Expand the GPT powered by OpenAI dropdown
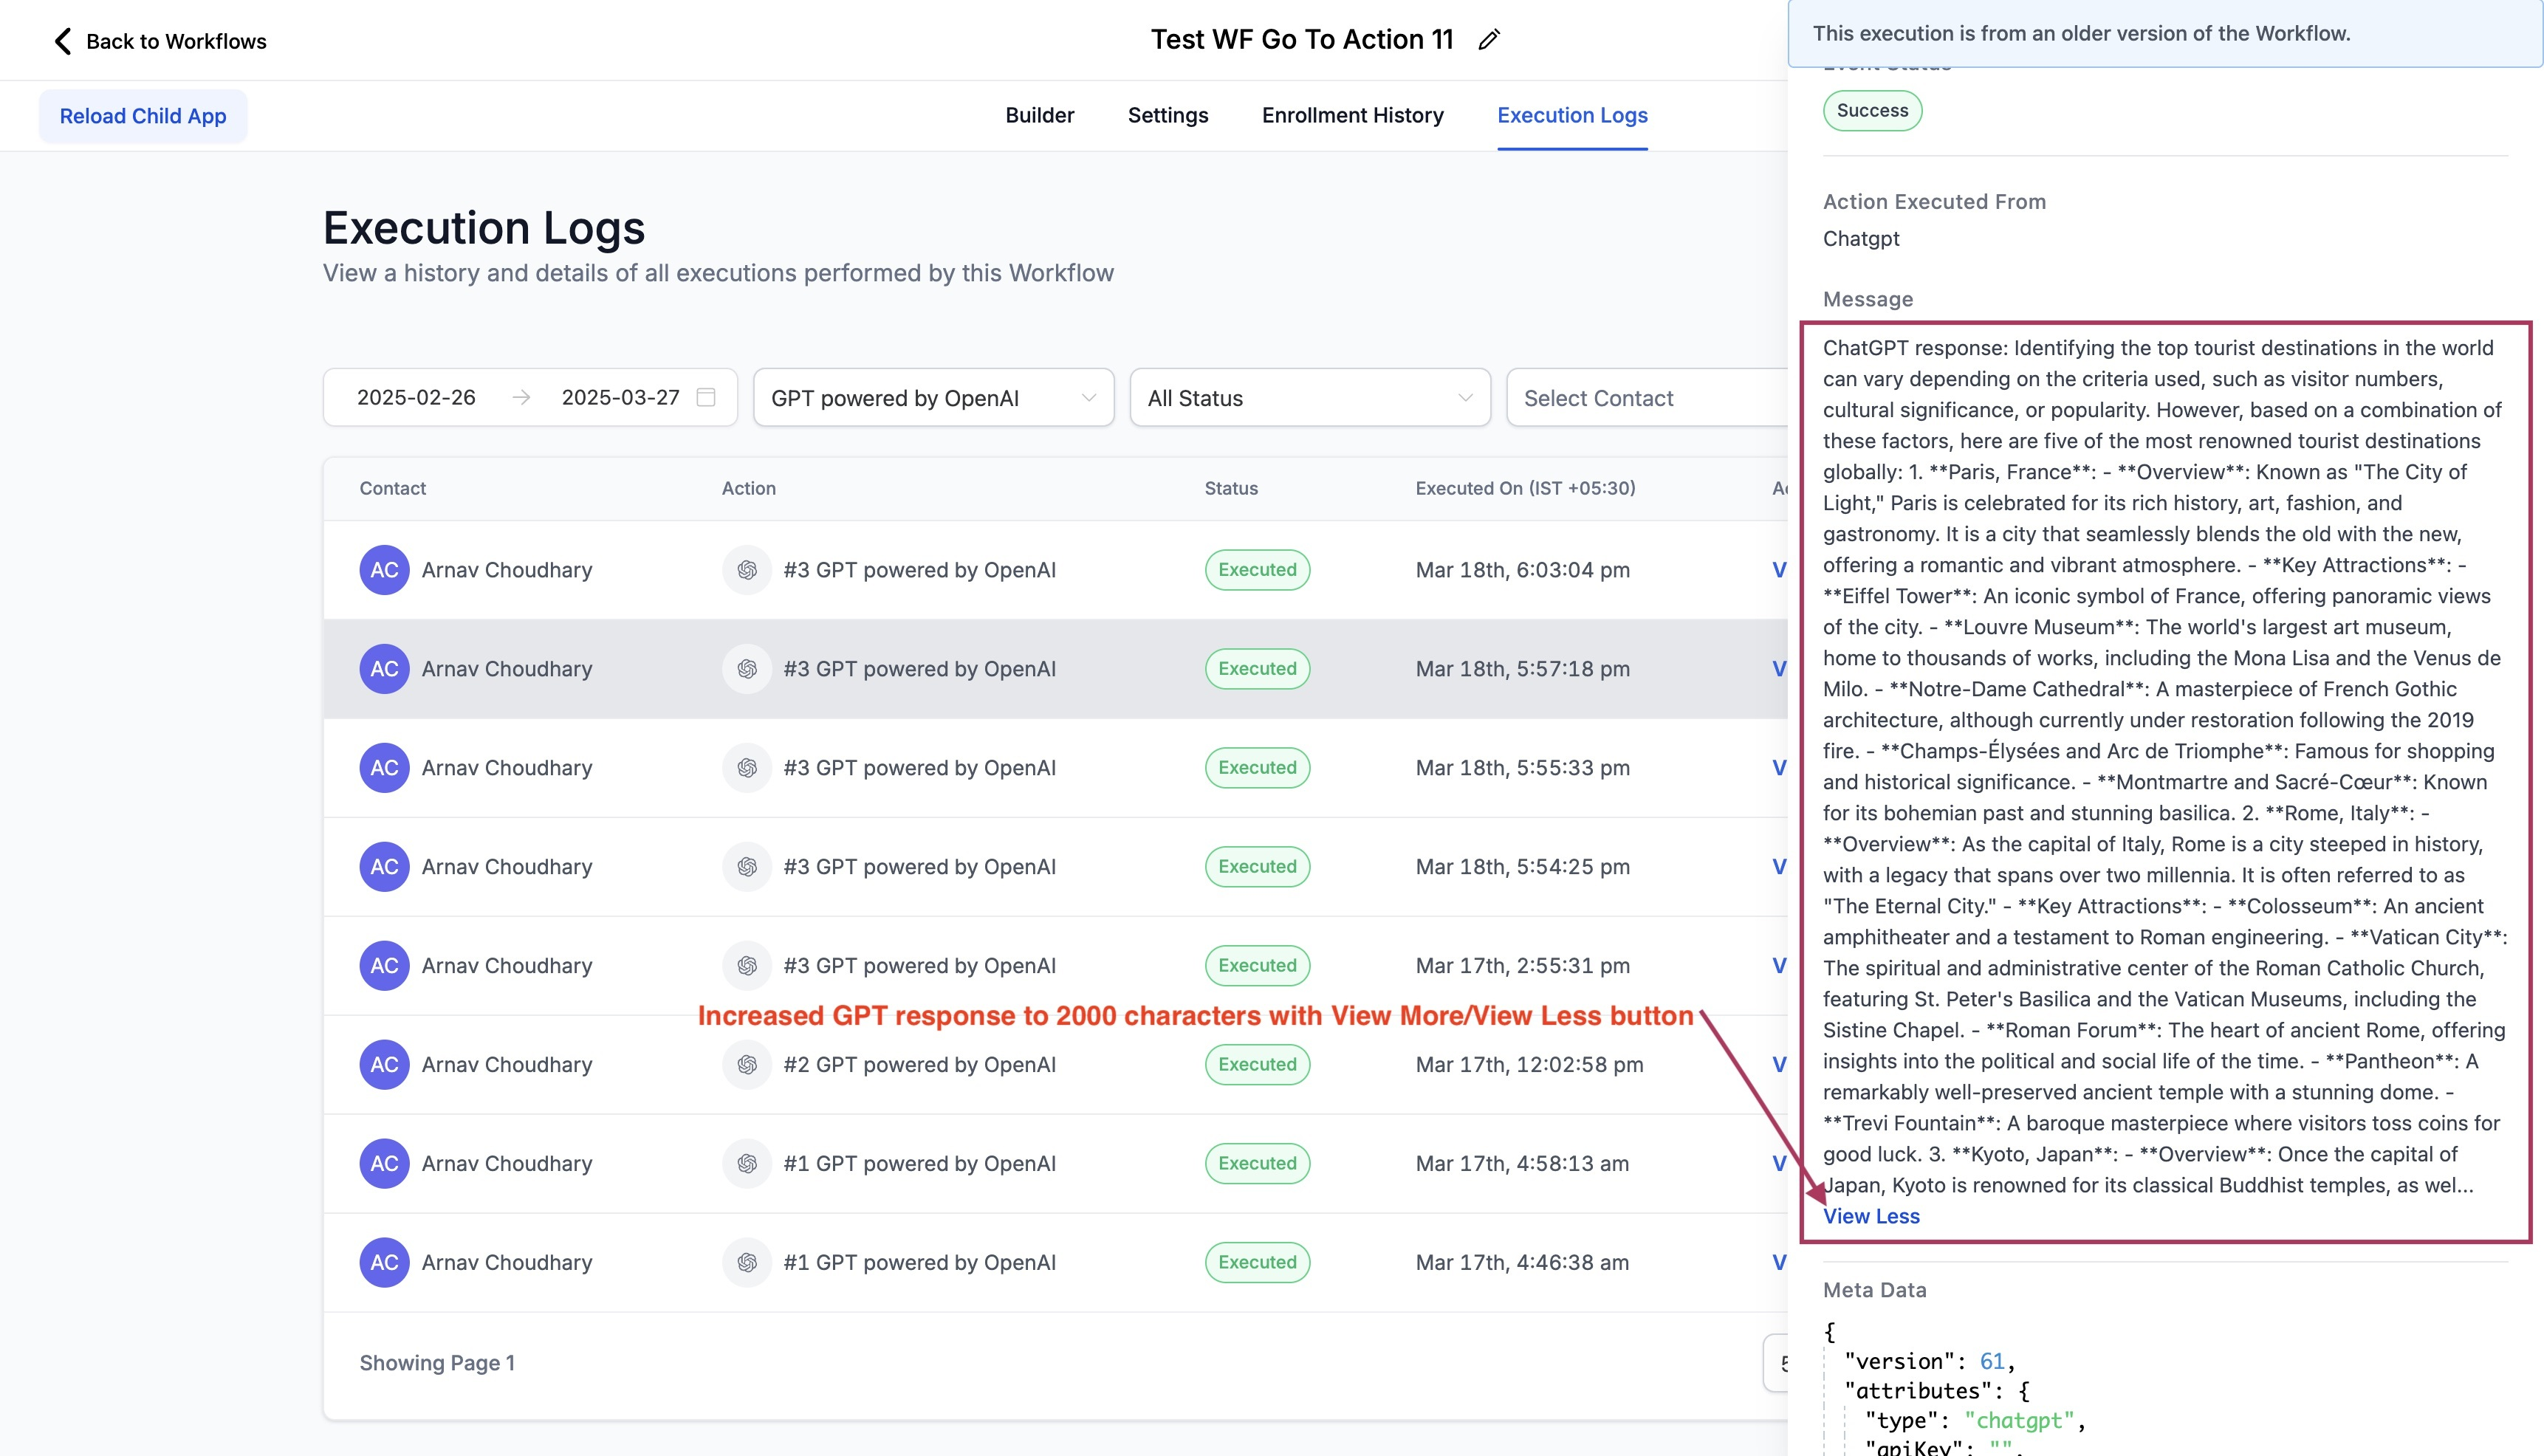Viewport: 2544px width, 1456px height. tap(932, 398)
